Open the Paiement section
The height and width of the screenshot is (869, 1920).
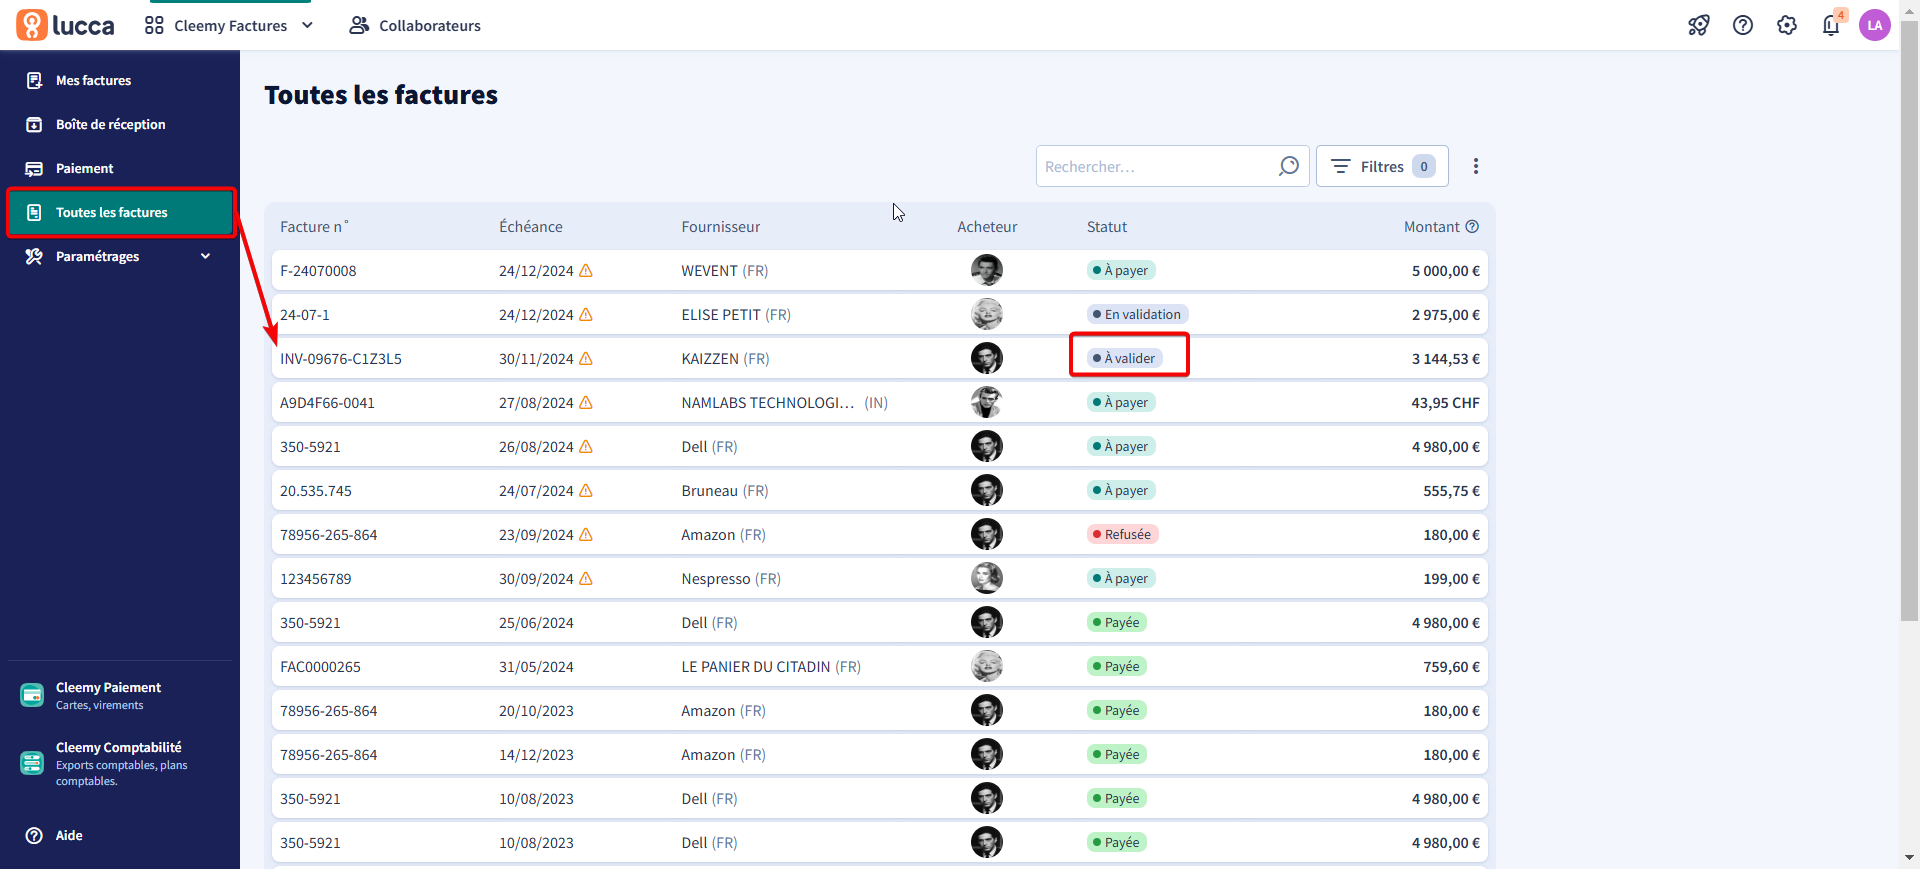(x=120, y=168)
